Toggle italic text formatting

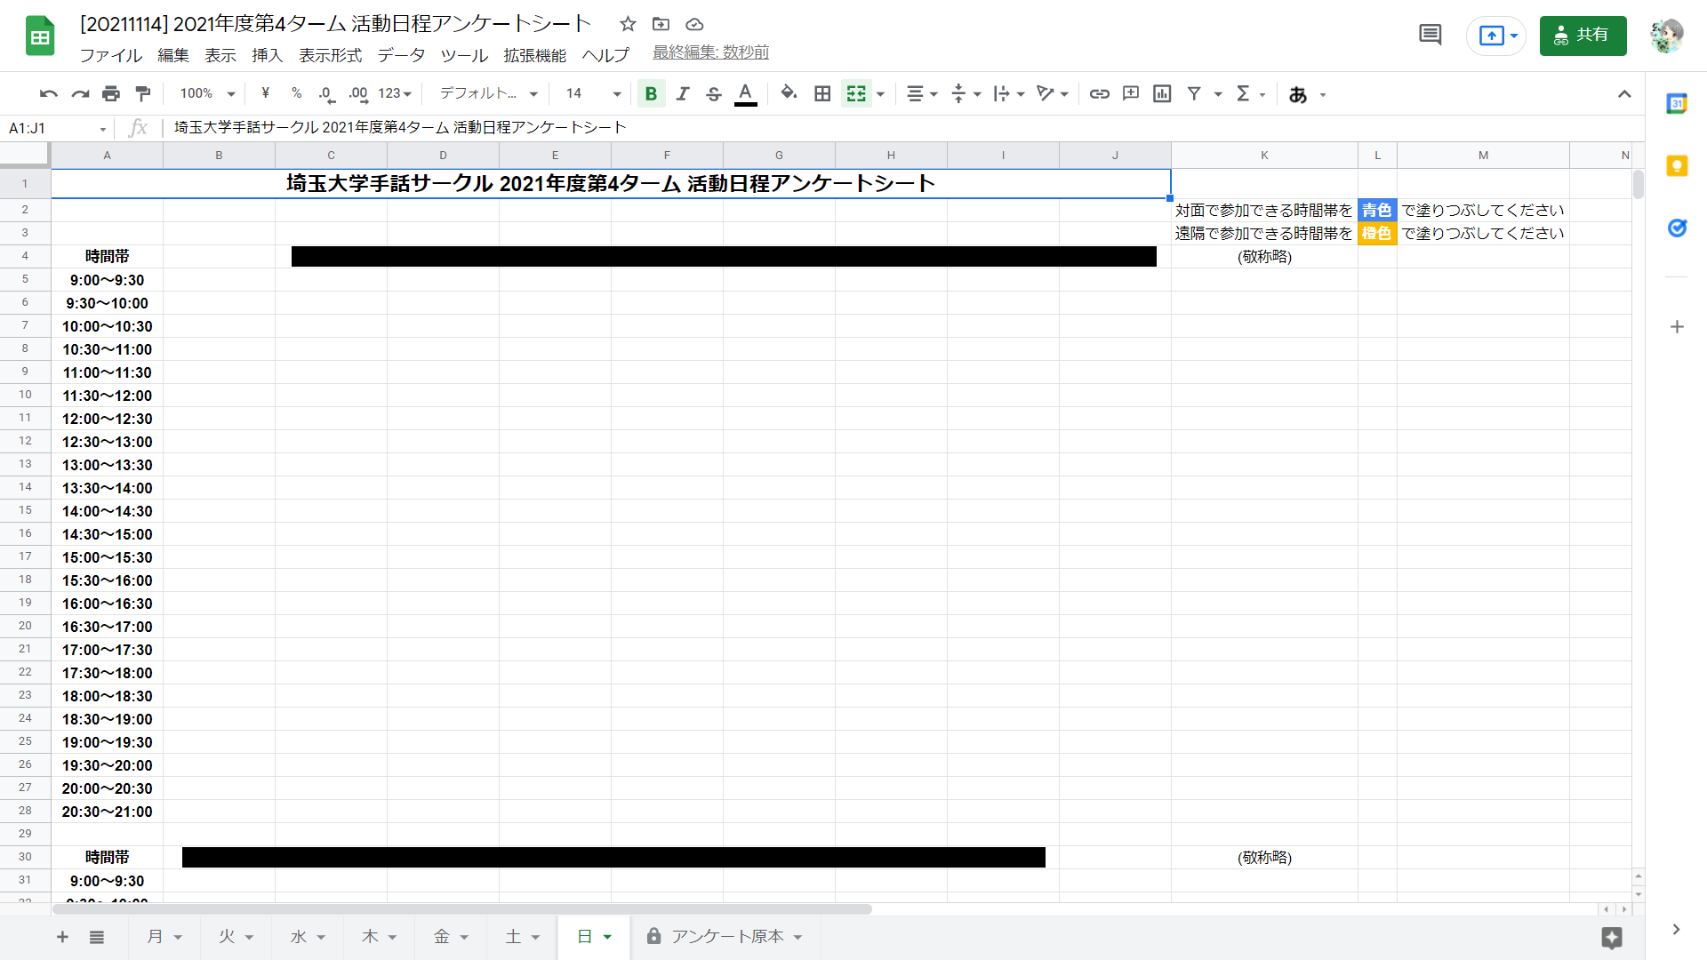[x=682, y=94]
